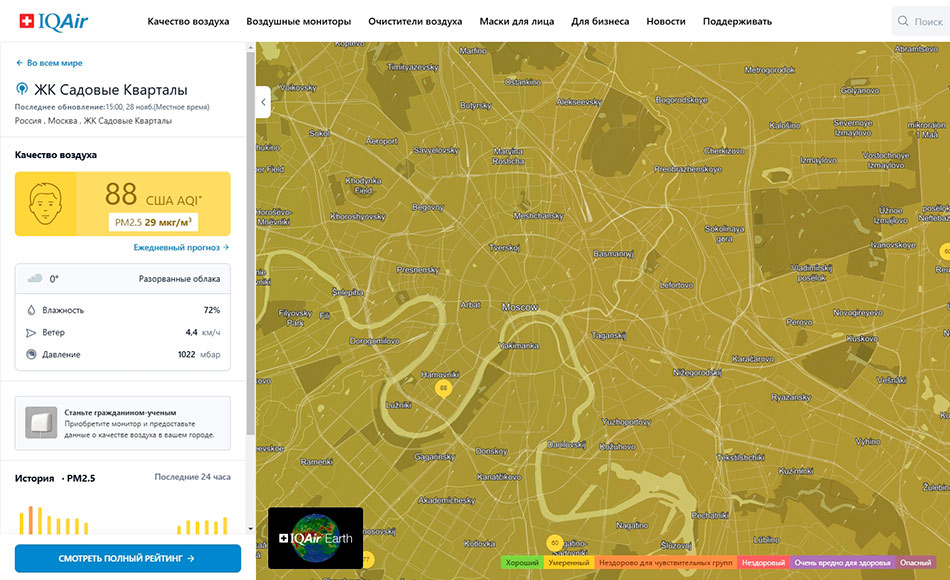950x580 pixels.
Task: Click the 'Lefortovo' map label
Action: tap(676, 285)
